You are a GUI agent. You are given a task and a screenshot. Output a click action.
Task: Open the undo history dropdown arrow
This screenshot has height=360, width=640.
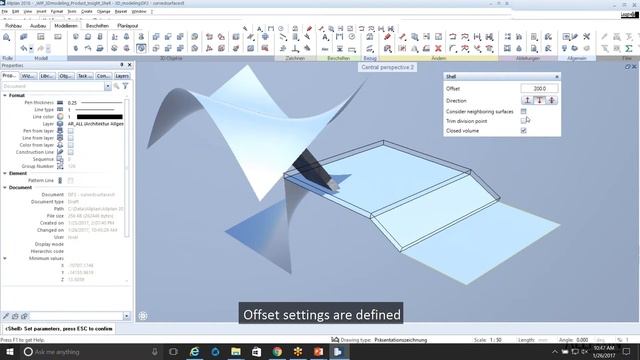pyautogui.click(x=31, y=49)
